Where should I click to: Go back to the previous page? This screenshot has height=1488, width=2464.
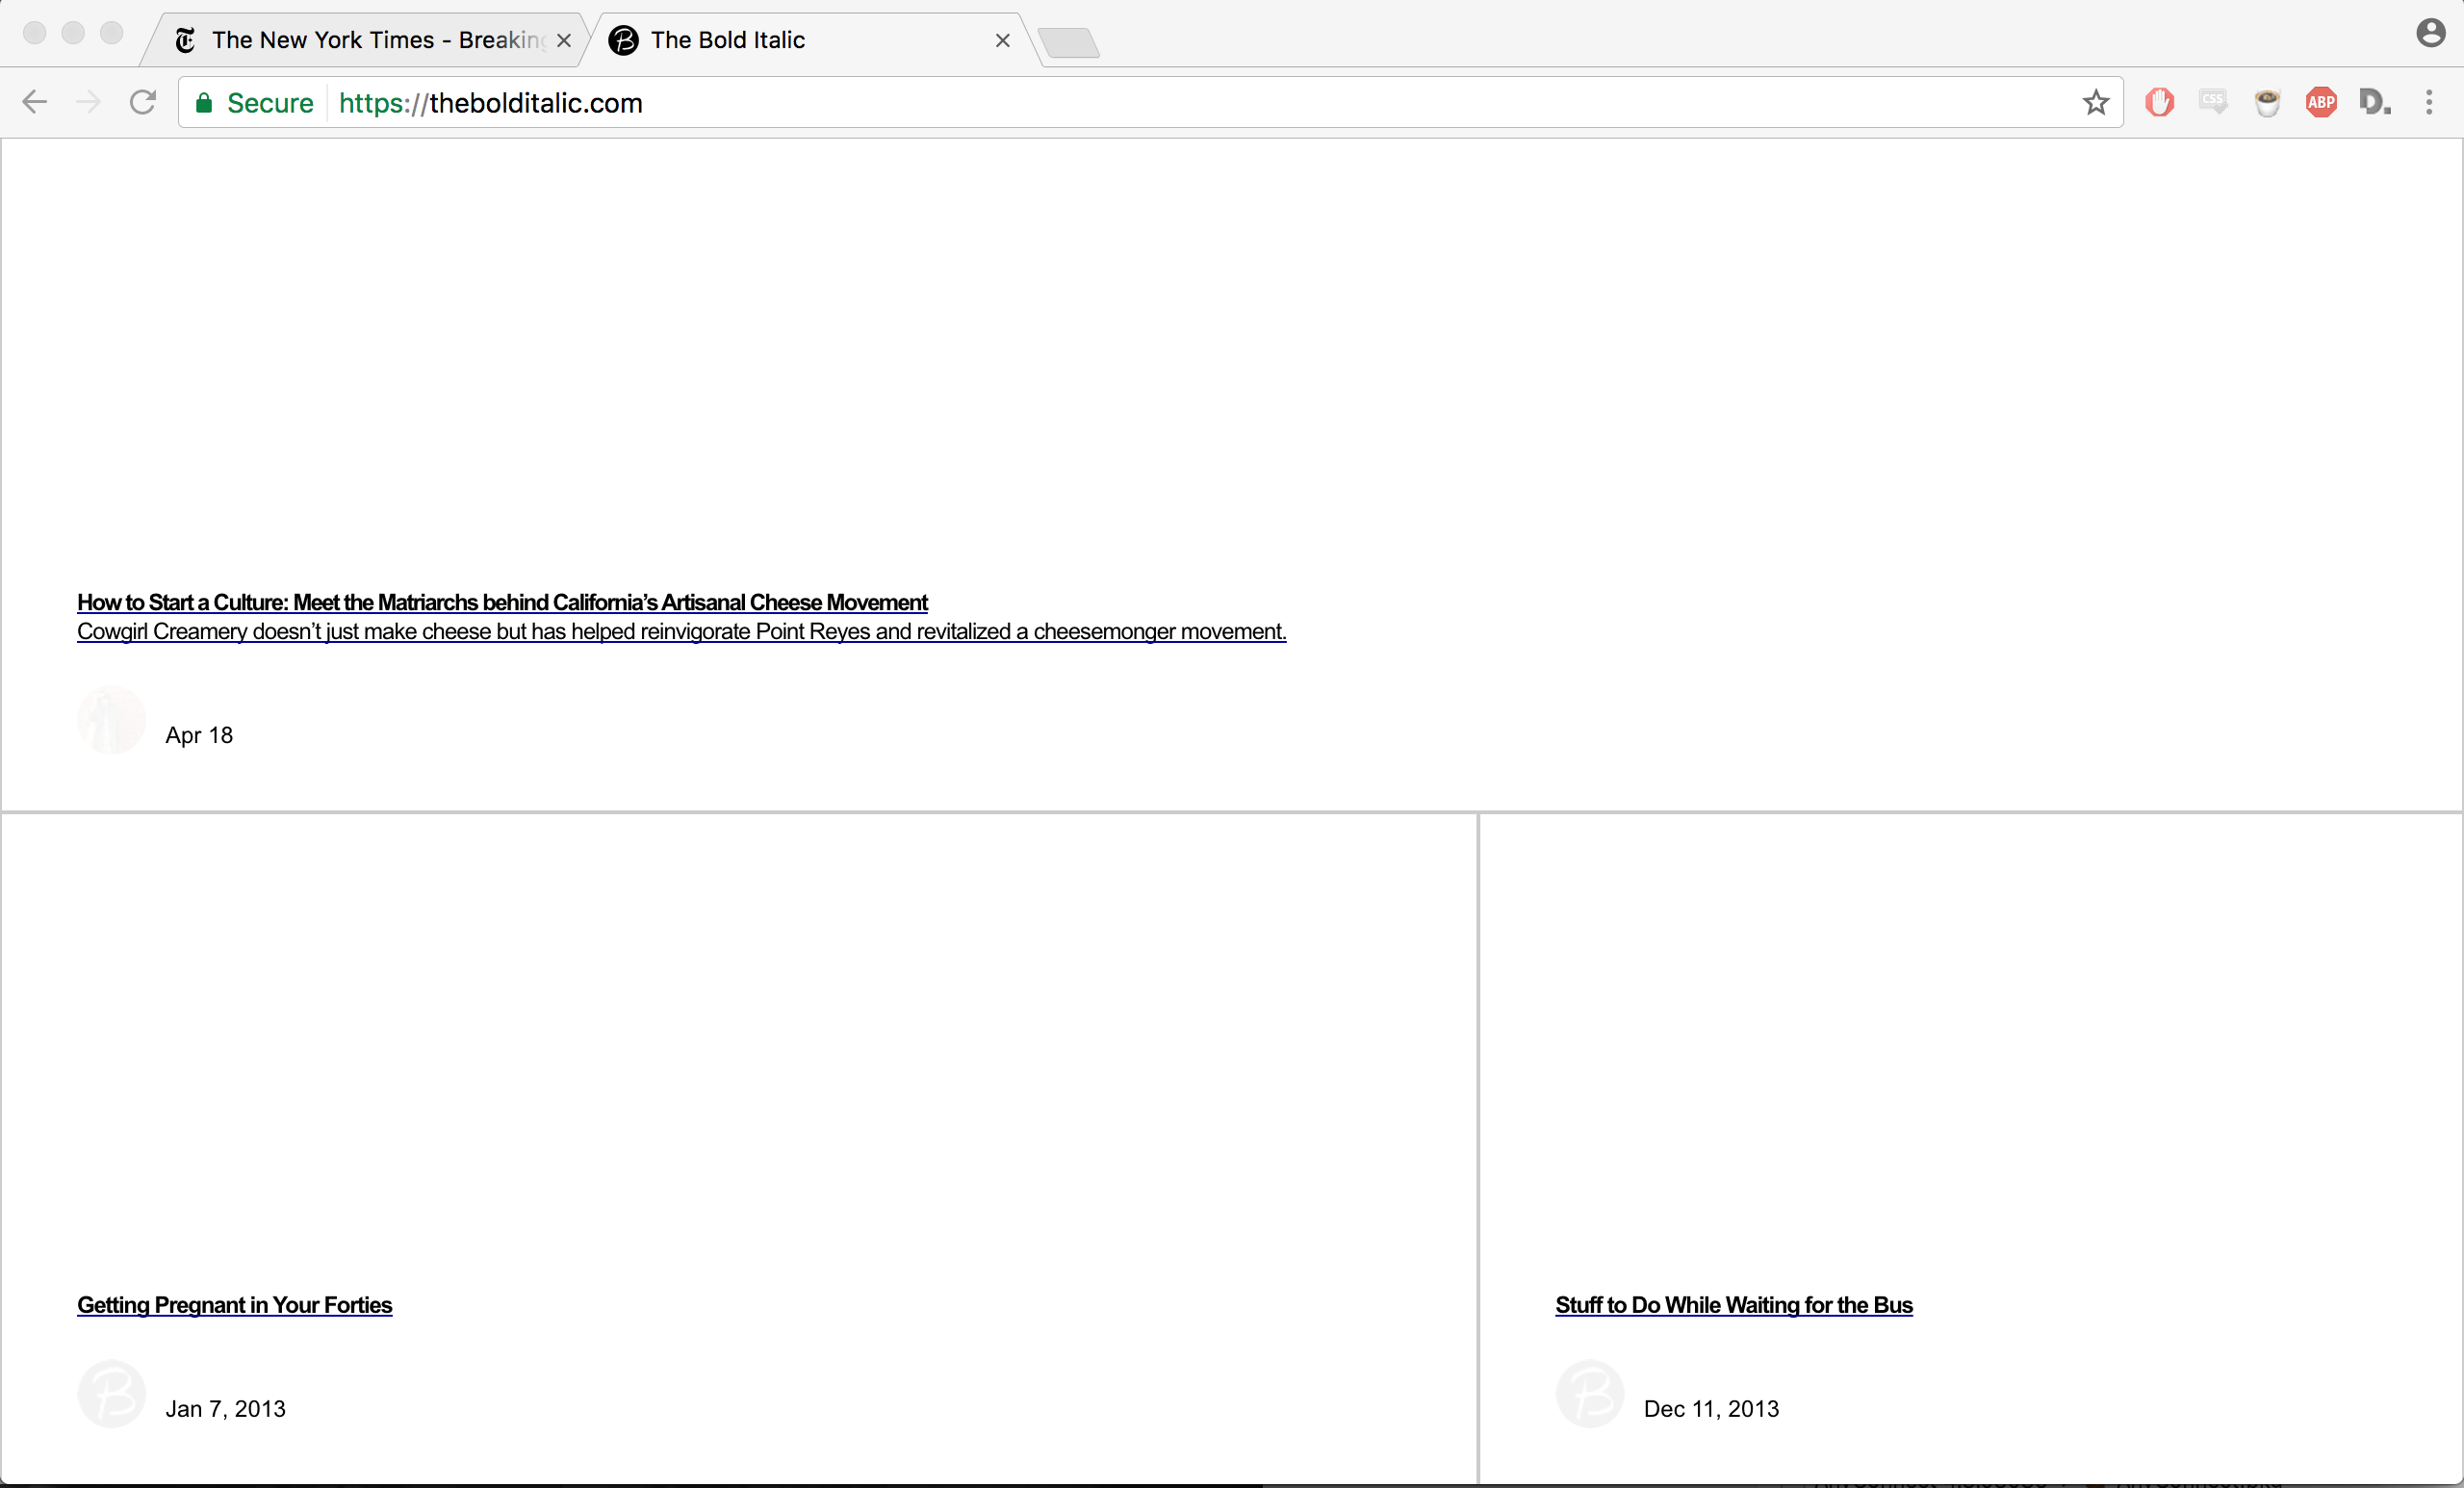tap(35, 102)
